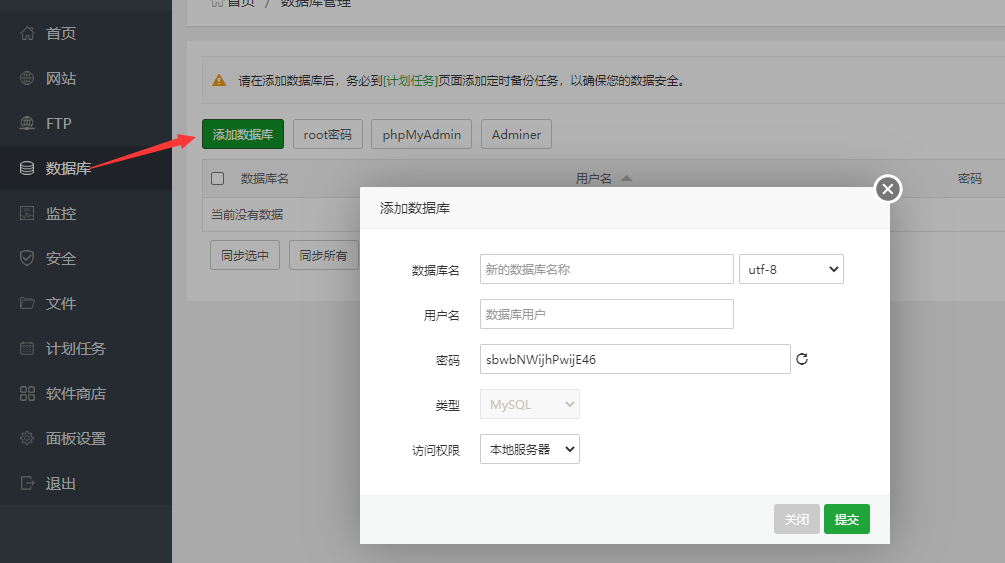Screen dimensions: 1005x563
Task: Expand the 访问权限 本地服务器 dropdown
Action: point(529,449)
